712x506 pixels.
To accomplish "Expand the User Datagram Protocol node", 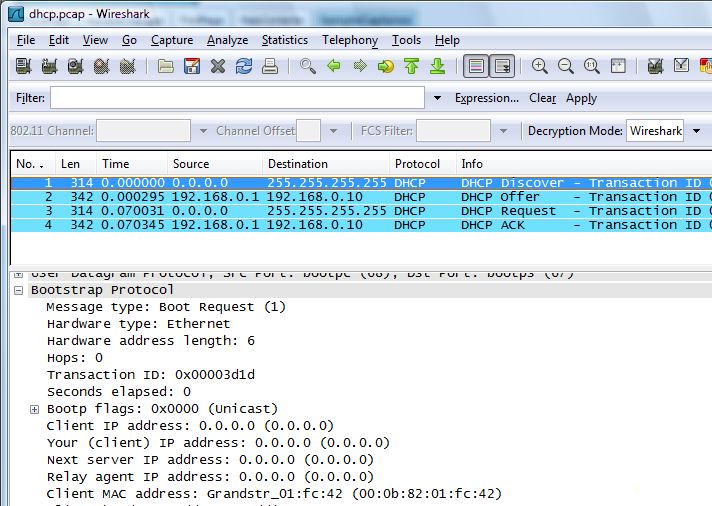I will tap(19, 274).
